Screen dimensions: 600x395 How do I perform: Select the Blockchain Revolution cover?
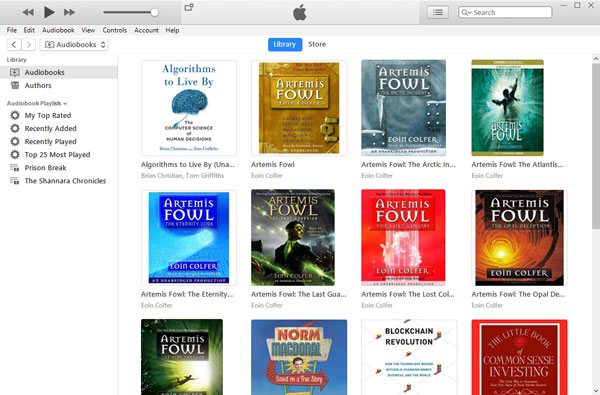pyautogui.click(x=409, y=357)
